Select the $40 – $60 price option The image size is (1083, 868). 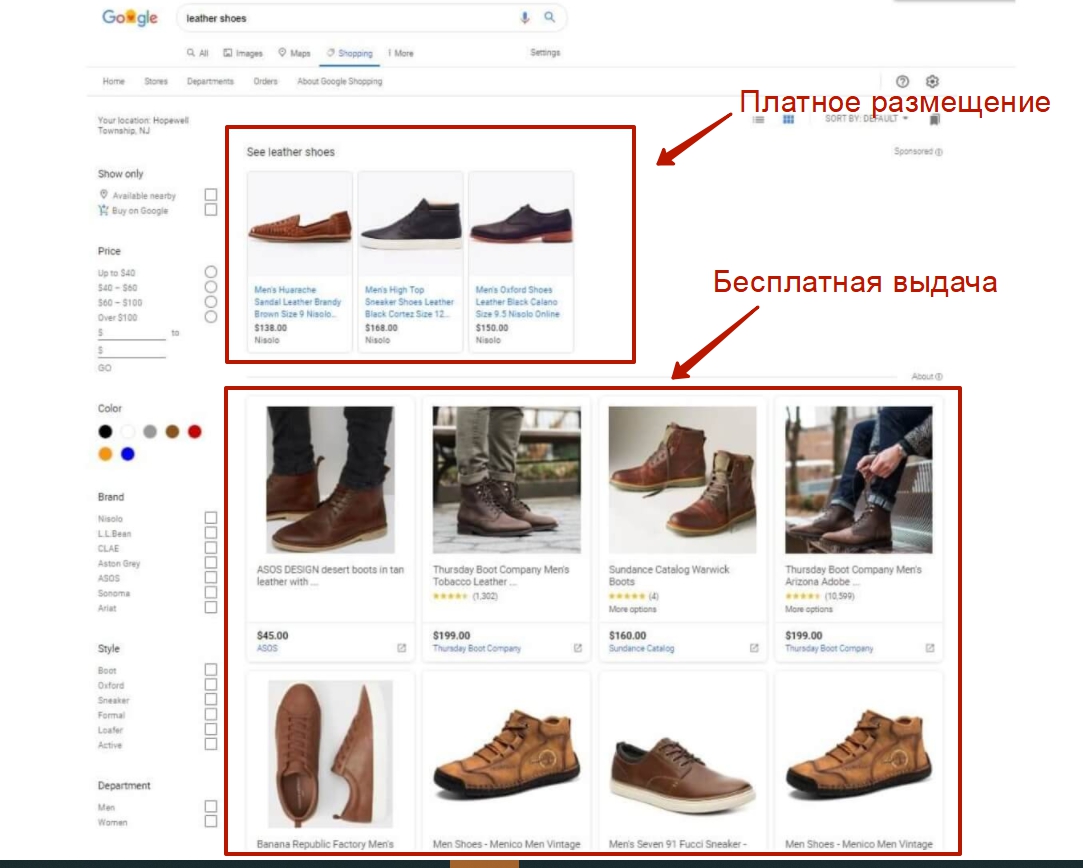(211, 287)
